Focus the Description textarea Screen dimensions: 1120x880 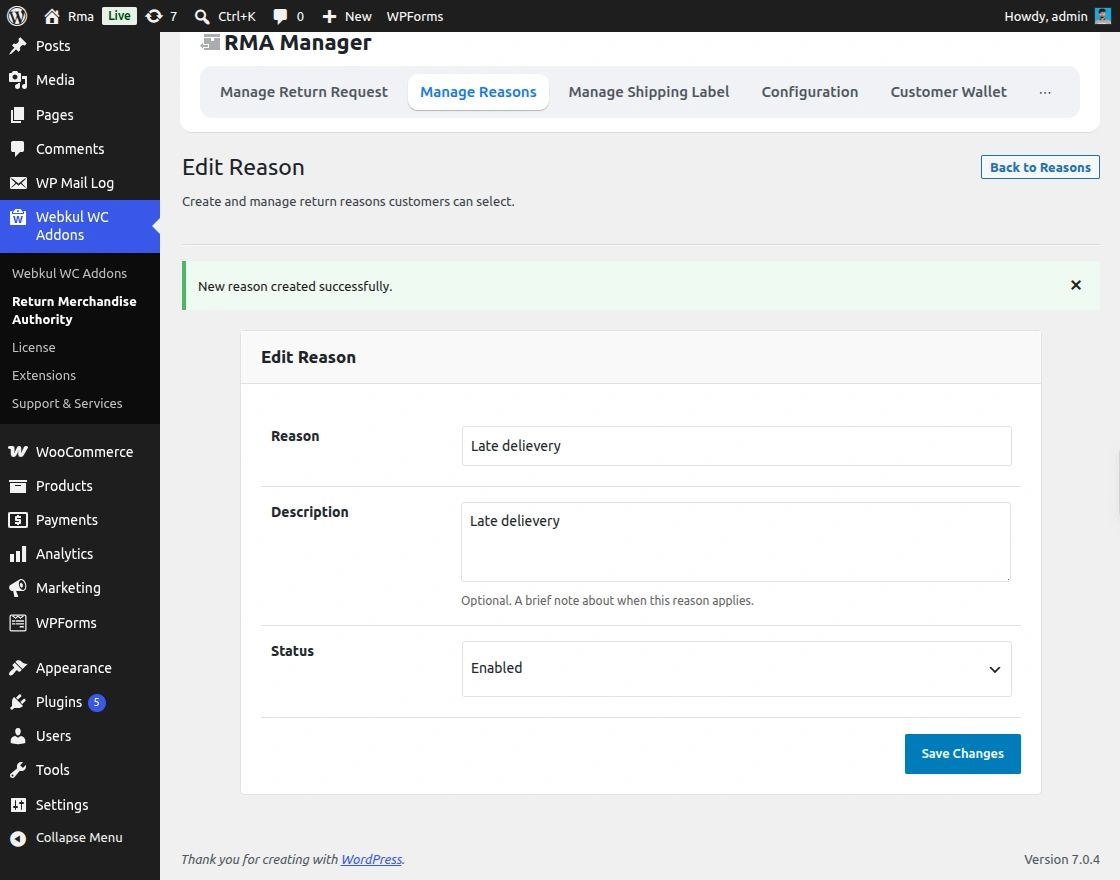coord(736,541)
